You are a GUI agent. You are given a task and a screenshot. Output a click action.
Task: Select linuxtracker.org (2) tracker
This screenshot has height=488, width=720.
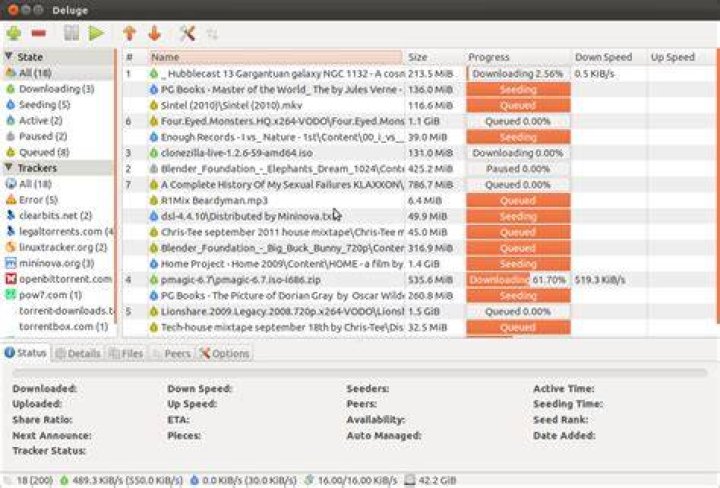click(x=56, y=247)
